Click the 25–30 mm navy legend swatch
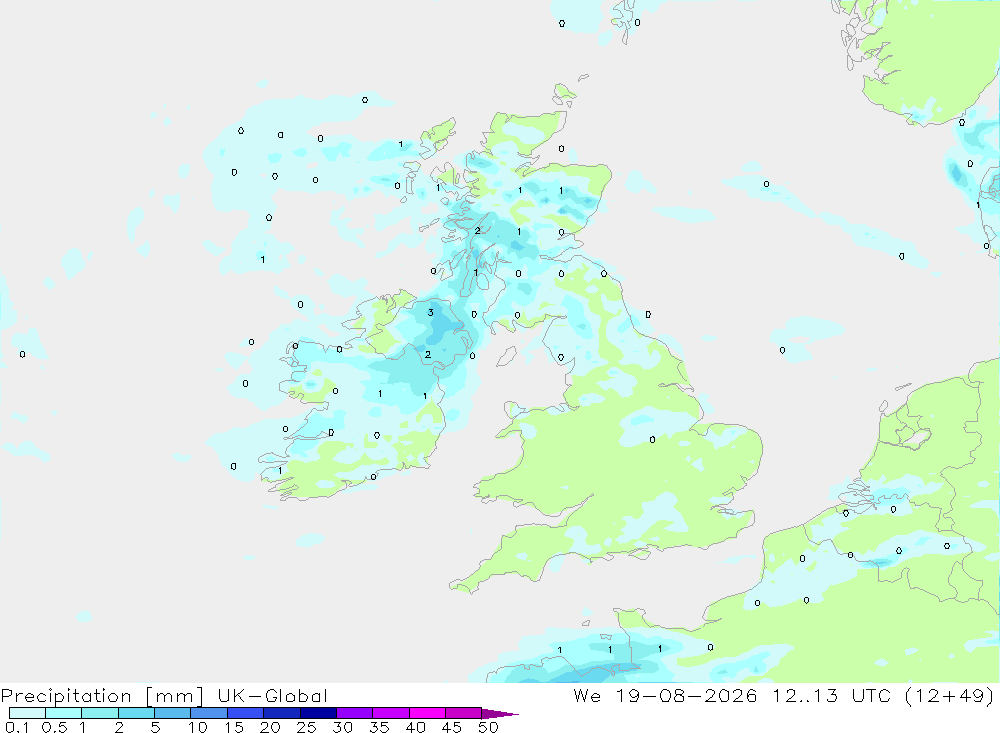This screenshot has width=1000, height=733. pos(318,713)
